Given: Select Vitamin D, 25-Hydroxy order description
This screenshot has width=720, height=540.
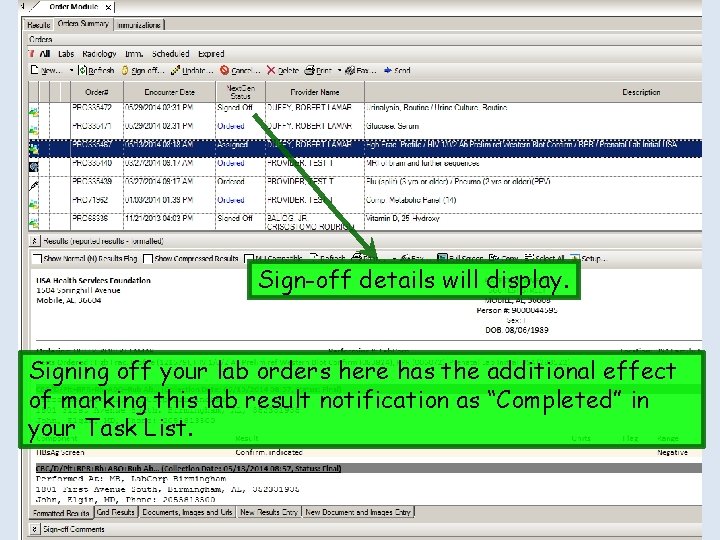Looking at the screenshot, I should point(403,219).
